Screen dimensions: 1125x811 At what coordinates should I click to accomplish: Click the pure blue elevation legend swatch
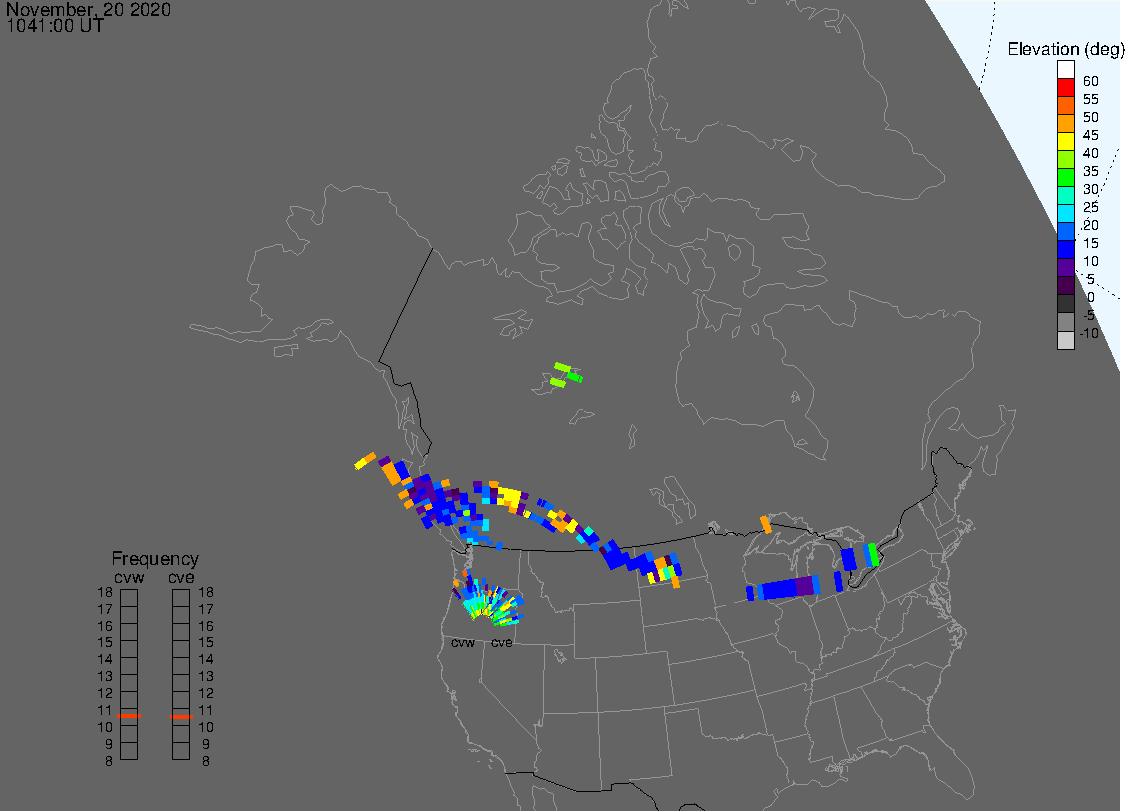point(1065,248)
